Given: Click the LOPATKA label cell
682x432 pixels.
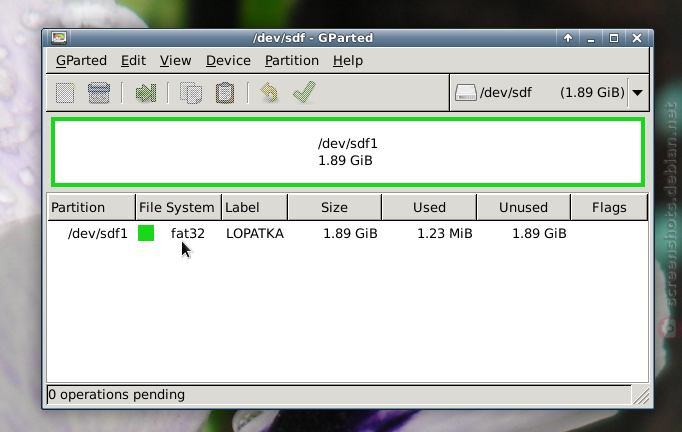Looking at the screenshot, I should (x=255, y=234).
